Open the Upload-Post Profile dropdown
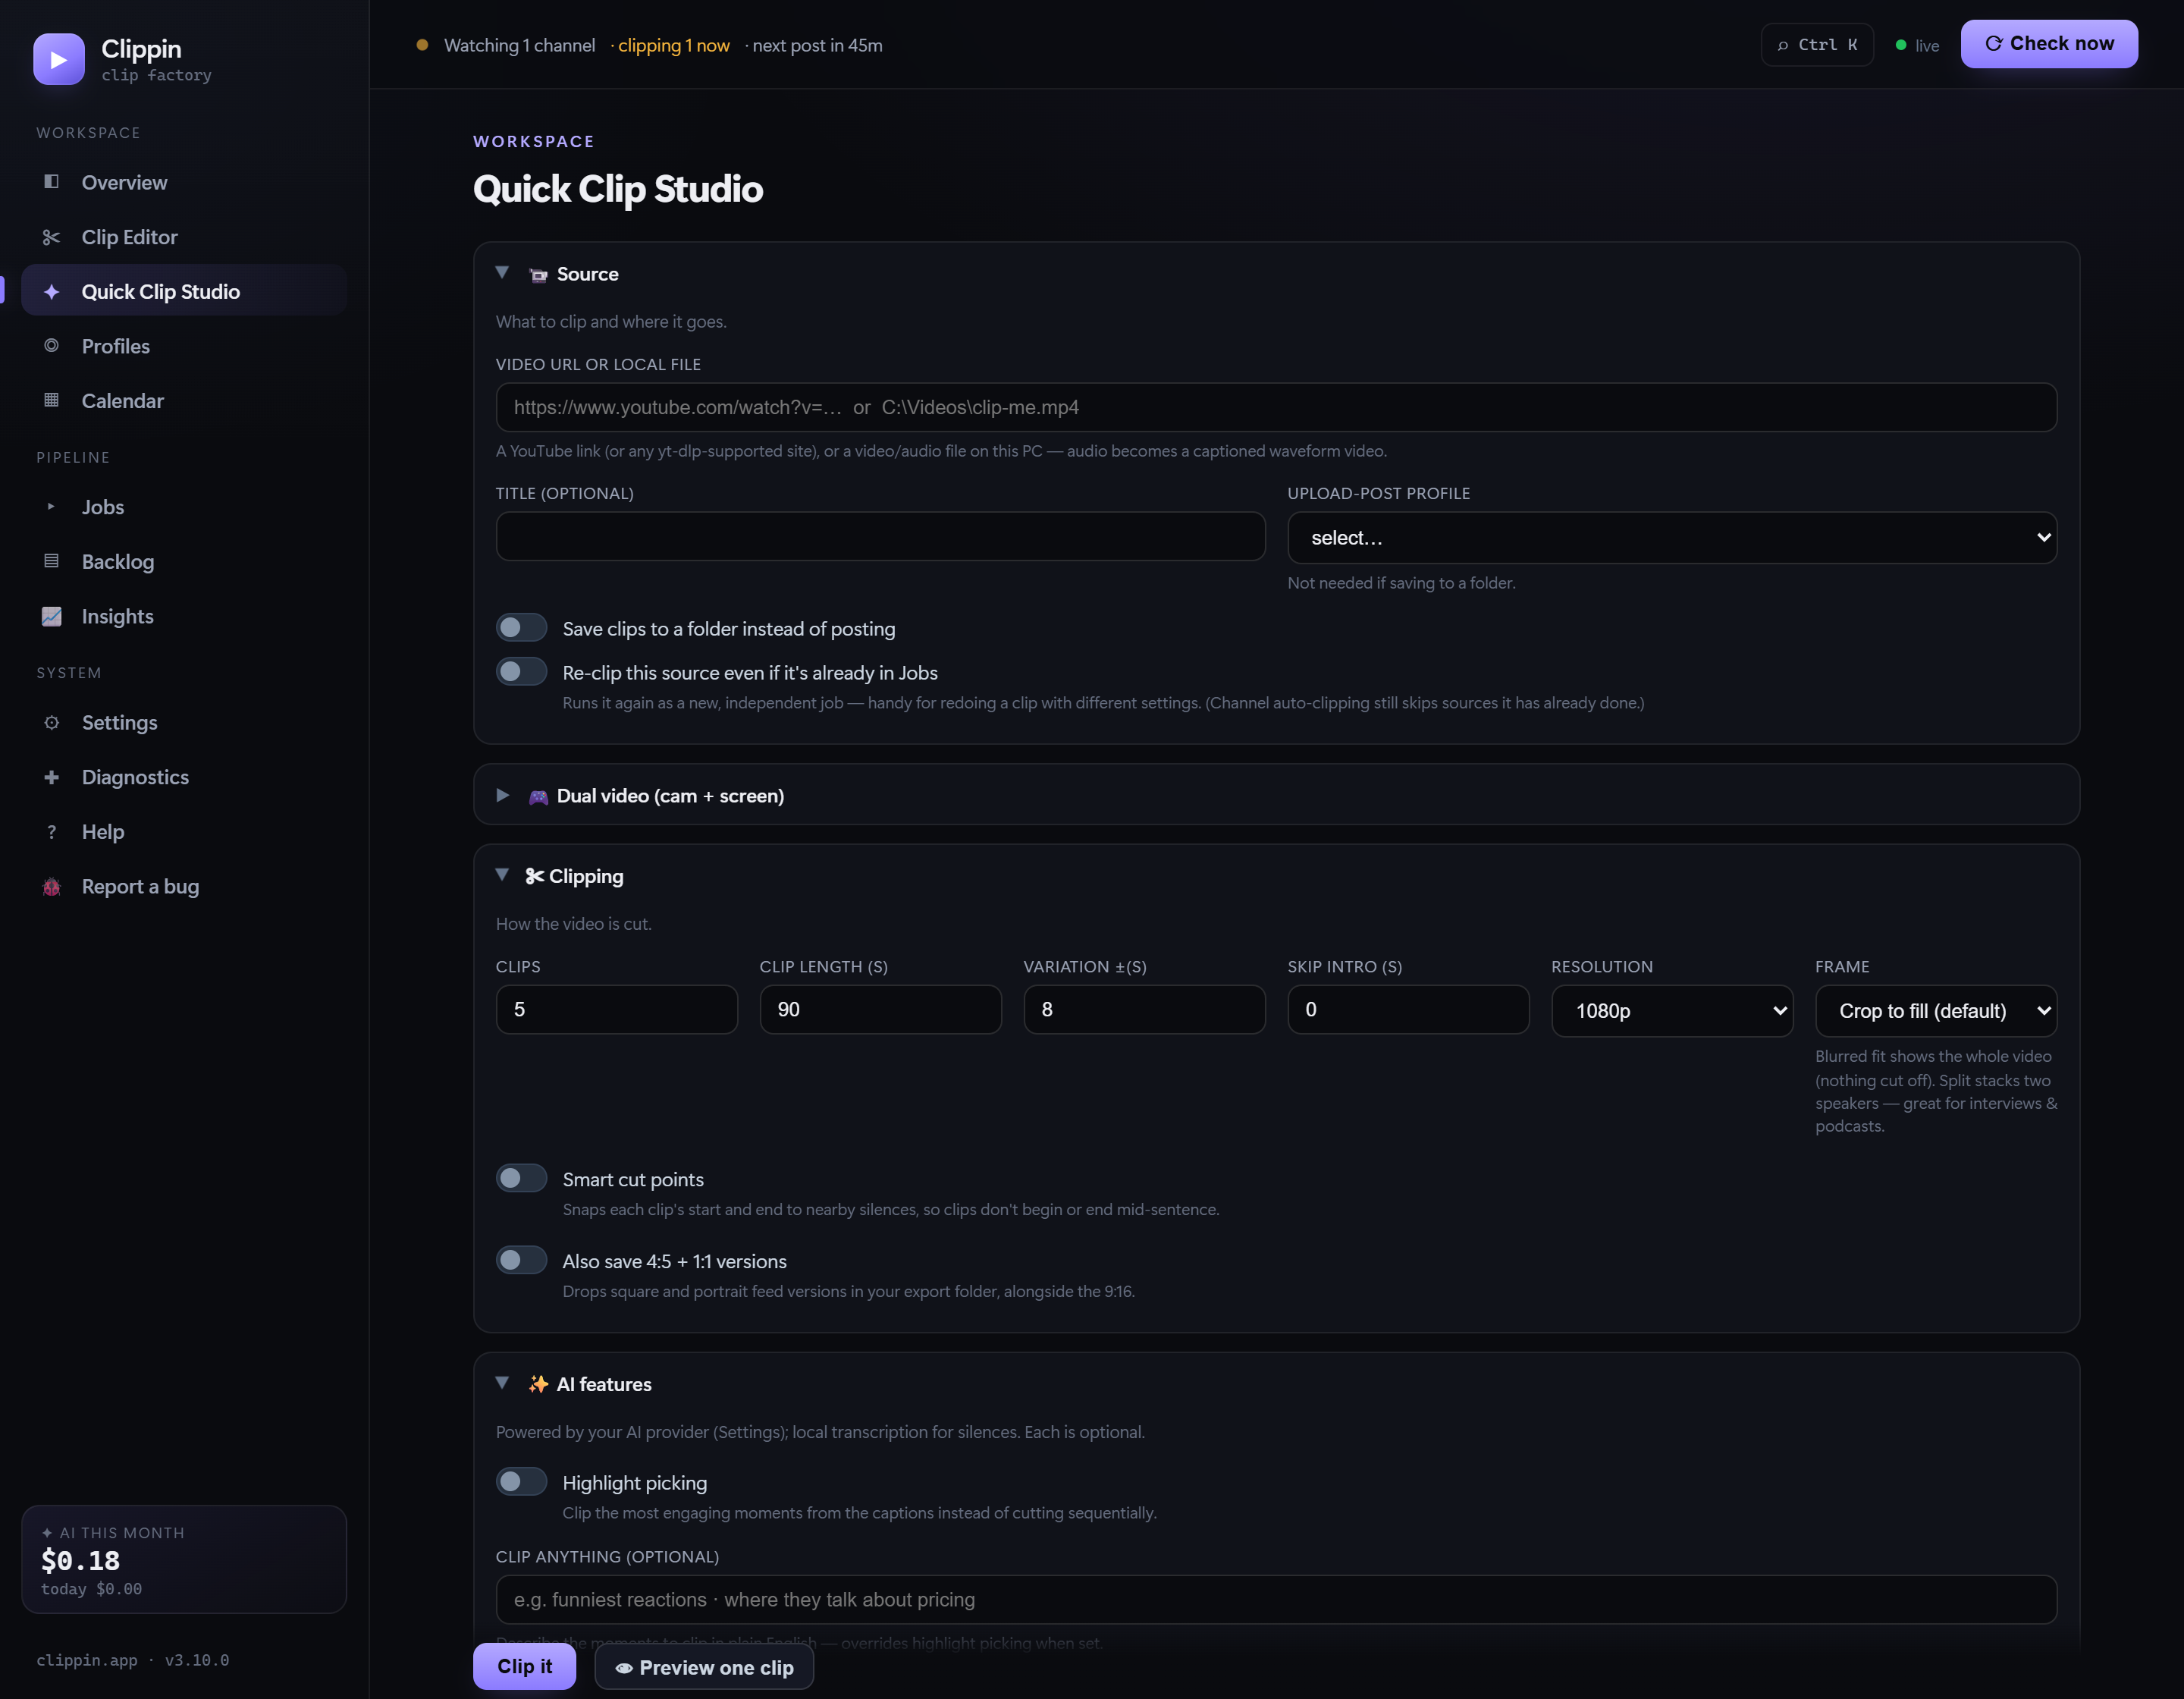Viewport: 2184px width, 1699px height. click(x=1672, y=538)
